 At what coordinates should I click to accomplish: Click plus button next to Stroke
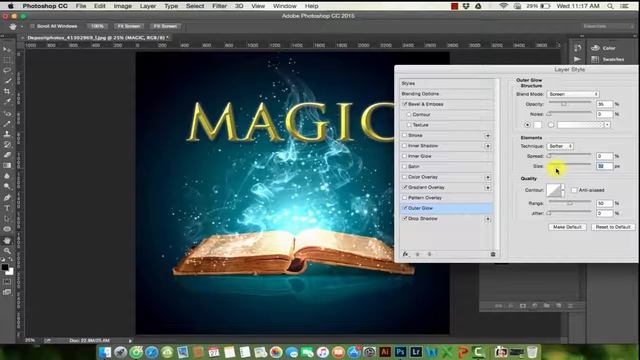(488, 136)
